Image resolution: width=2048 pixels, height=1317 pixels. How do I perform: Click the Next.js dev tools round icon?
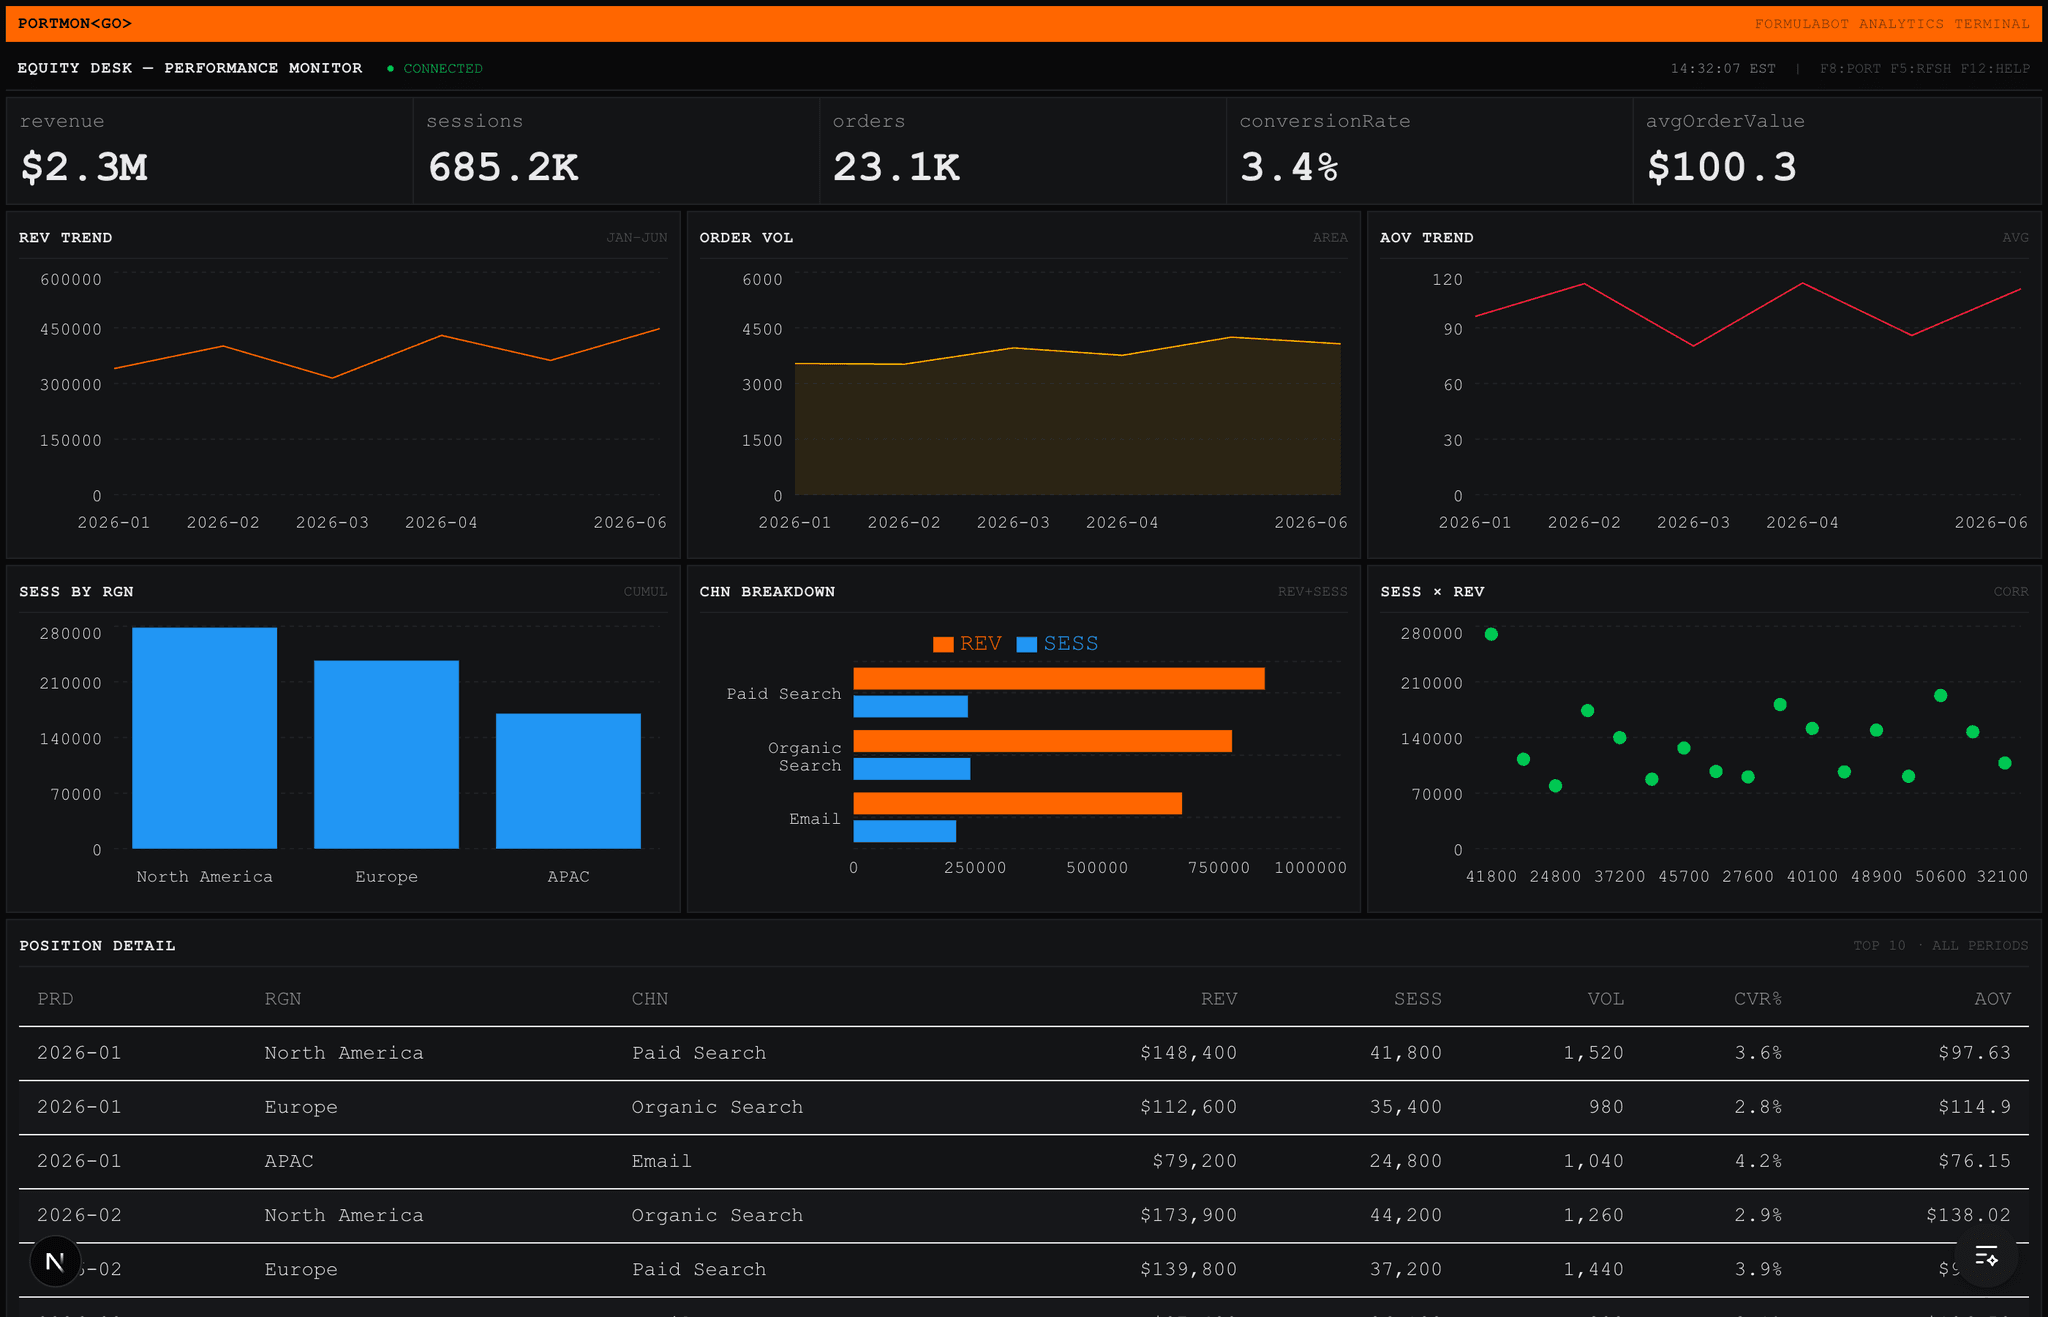coord(55,1261)
